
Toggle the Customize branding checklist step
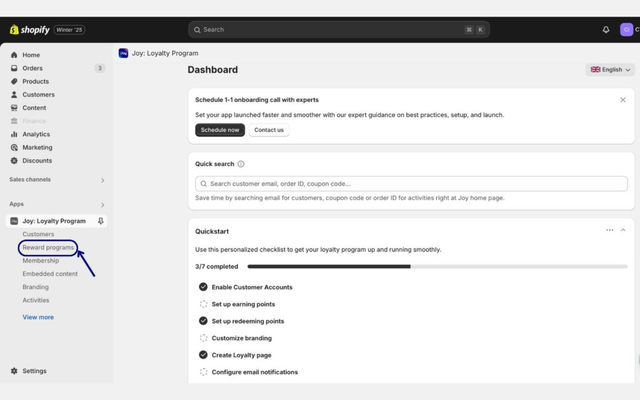203,338
